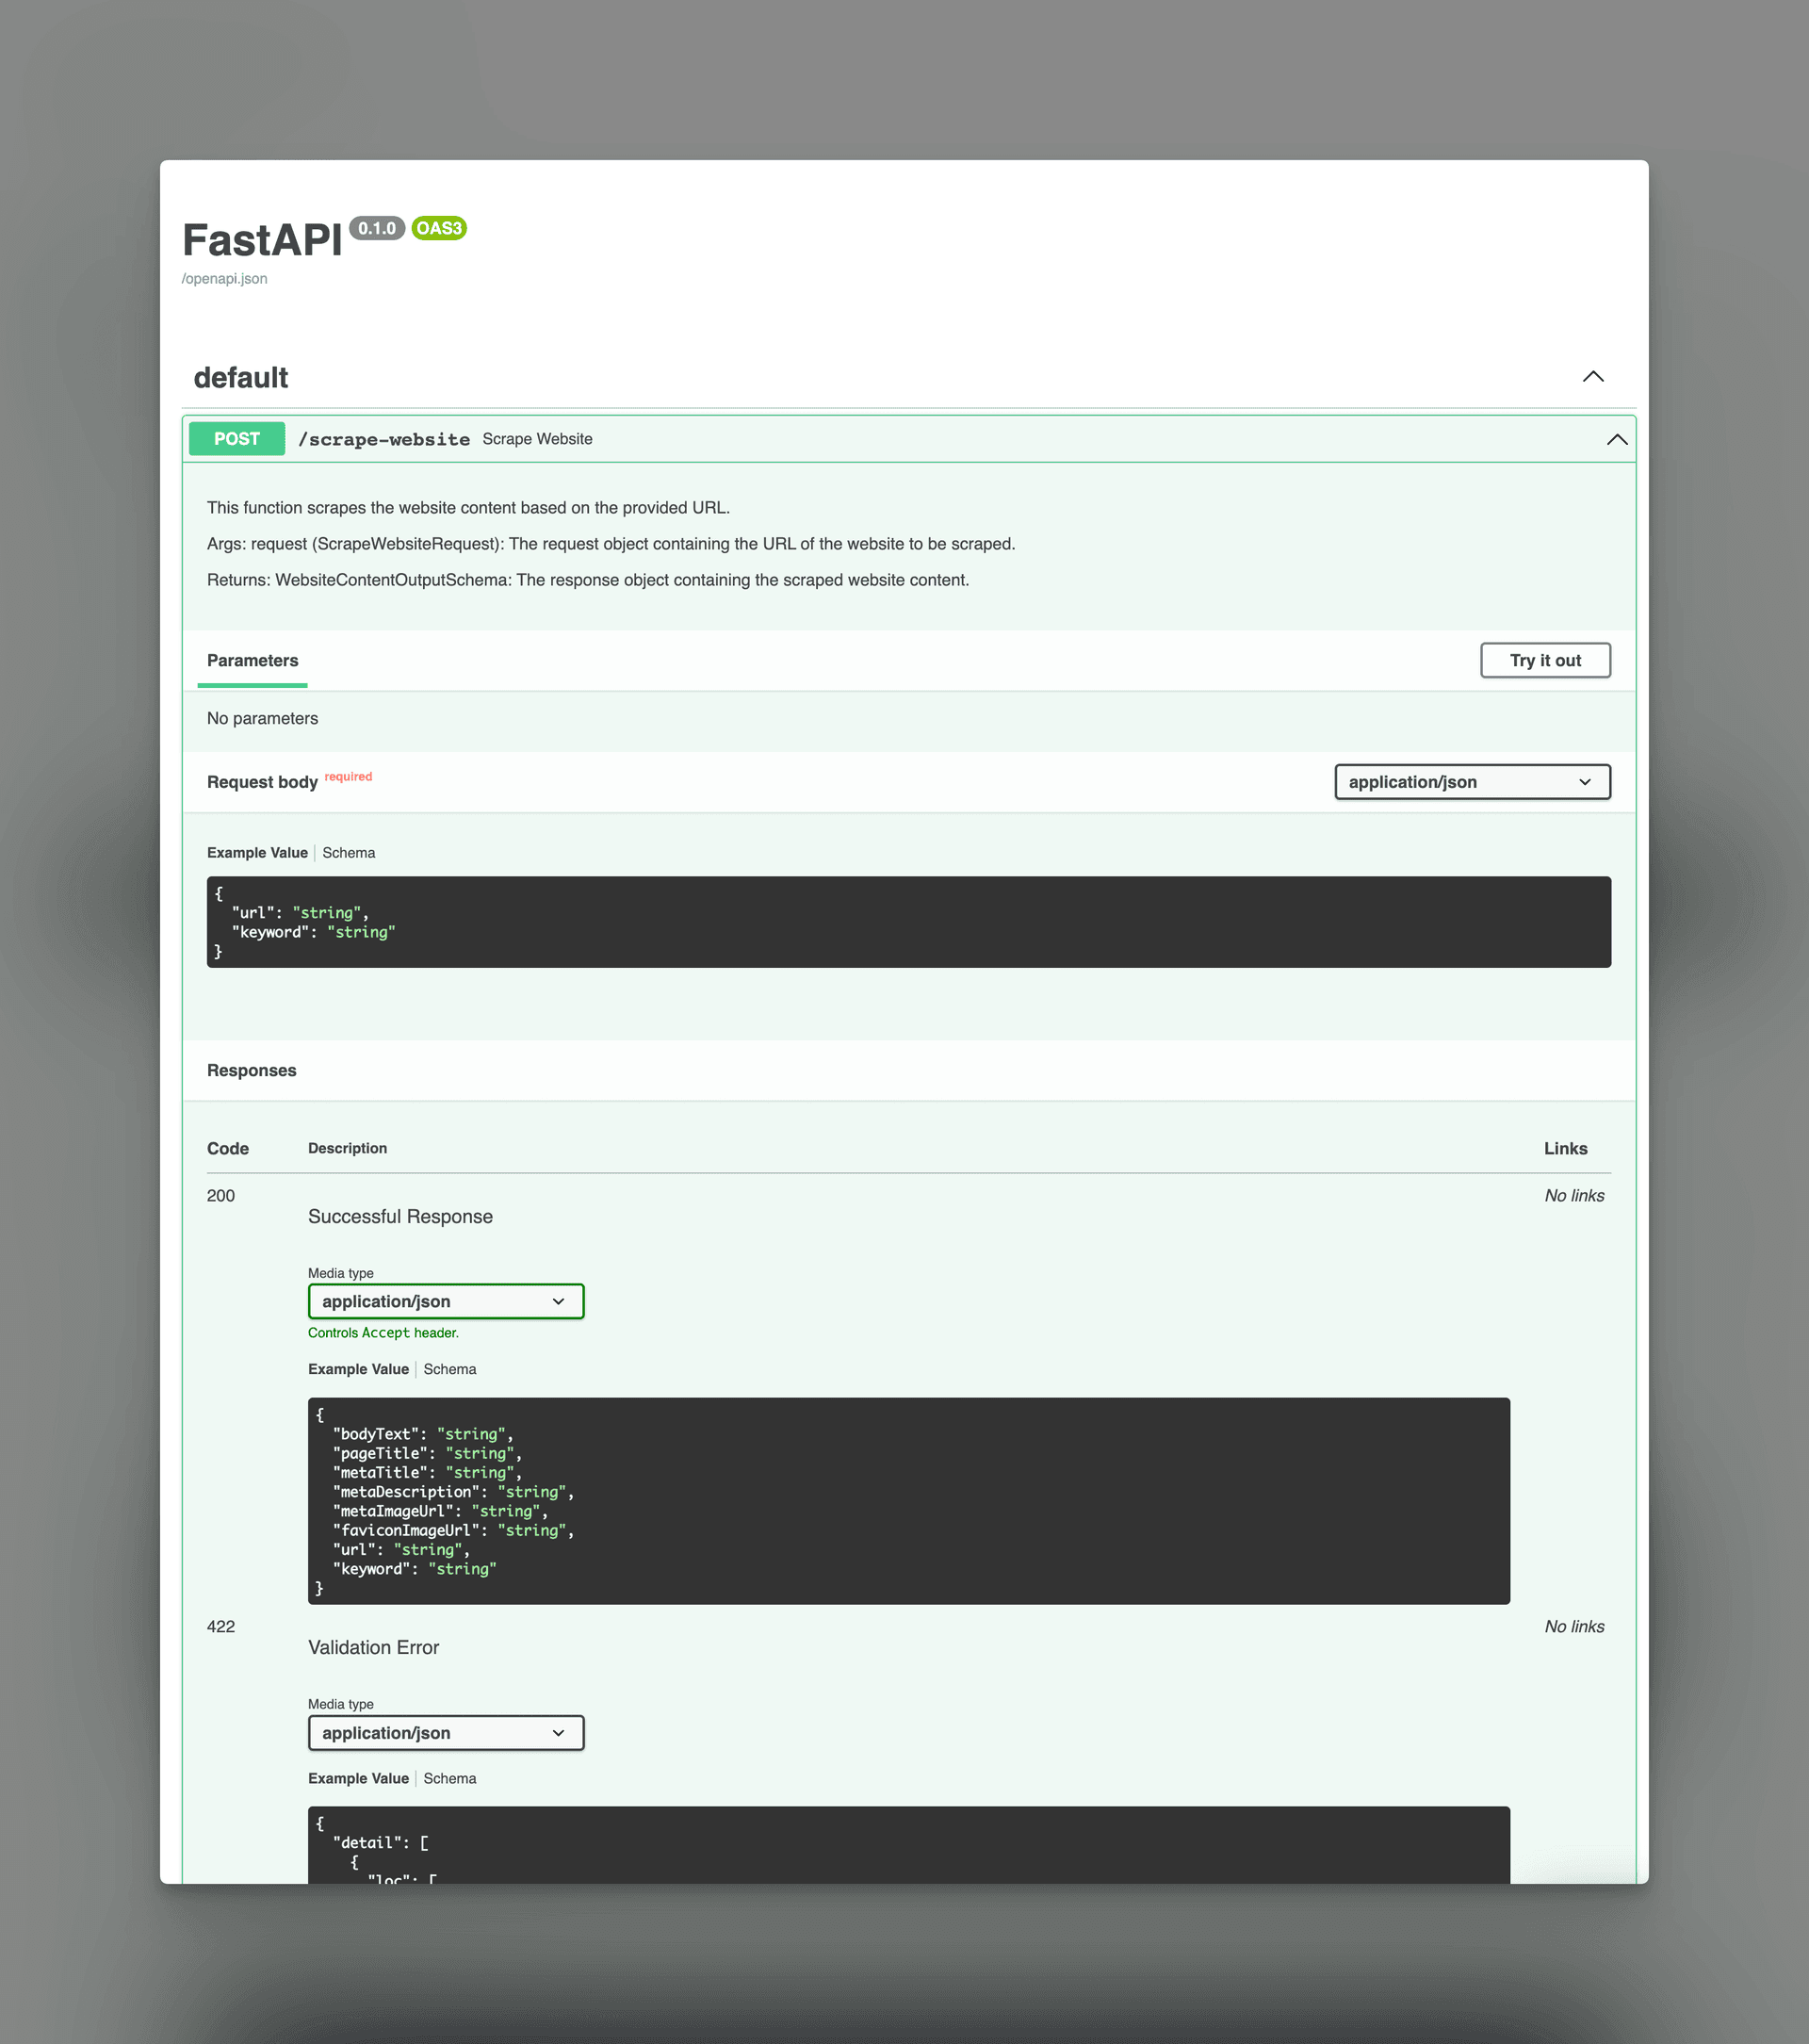The image size is (1809, 2044).
Task: Click the Scrape Website summary text
Action: click(x=537, y=438)
